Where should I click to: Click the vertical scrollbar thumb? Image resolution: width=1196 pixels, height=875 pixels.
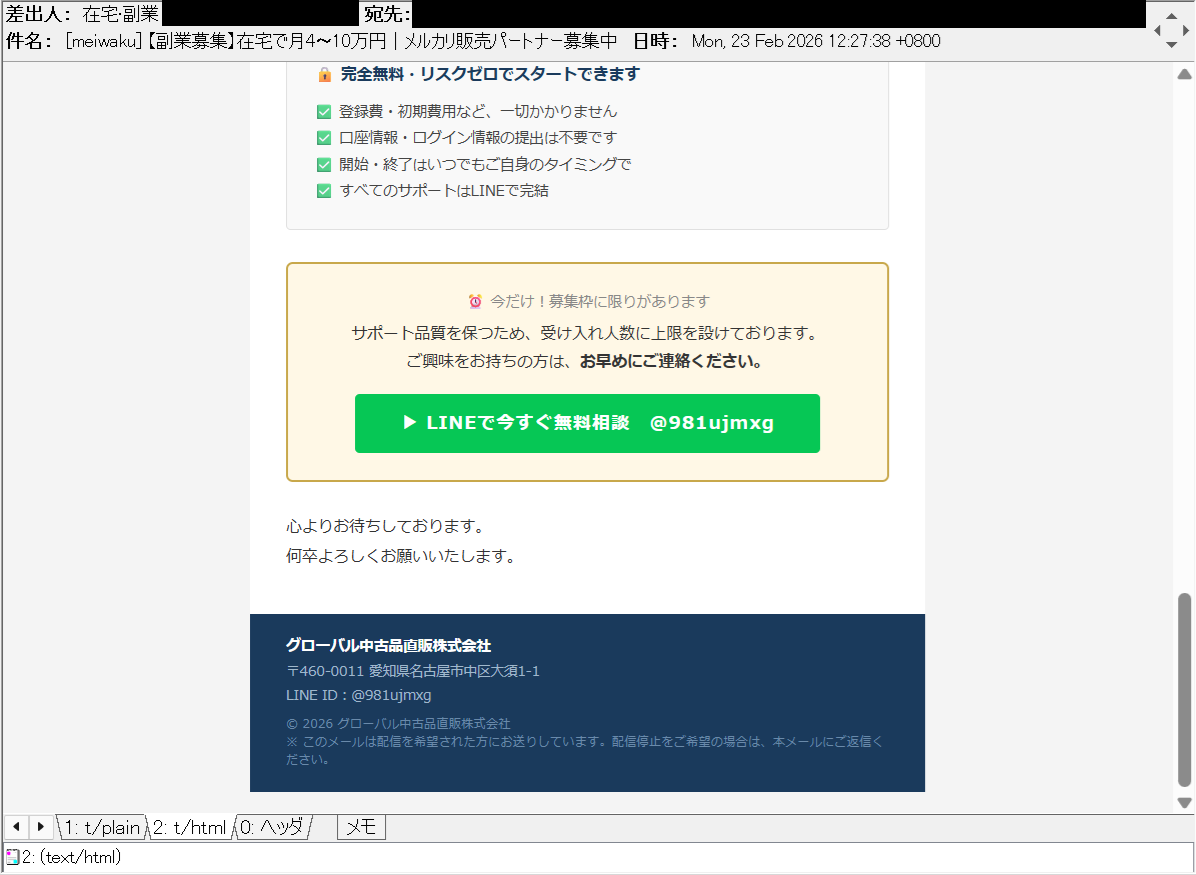click(1185, 690)
